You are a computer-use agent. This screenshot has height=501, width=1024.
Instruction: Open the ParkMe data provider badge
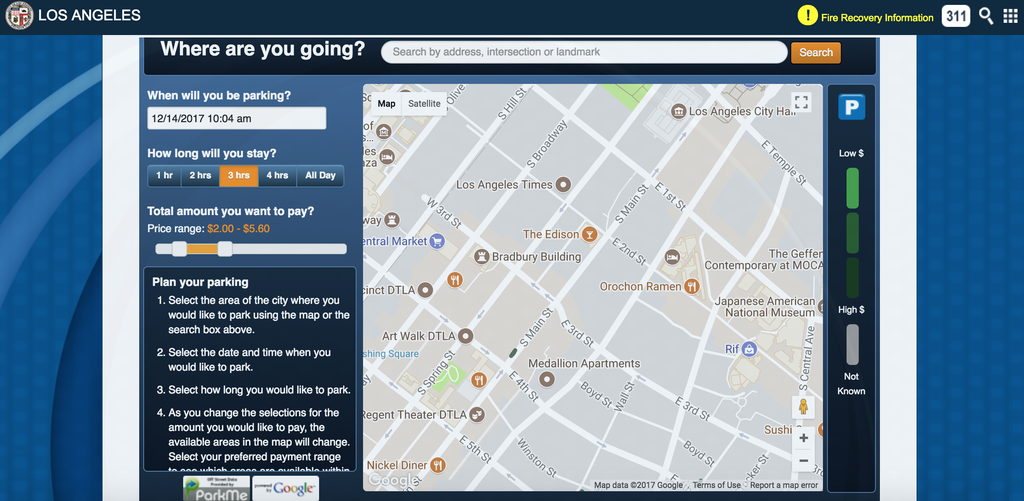[216, 489]
